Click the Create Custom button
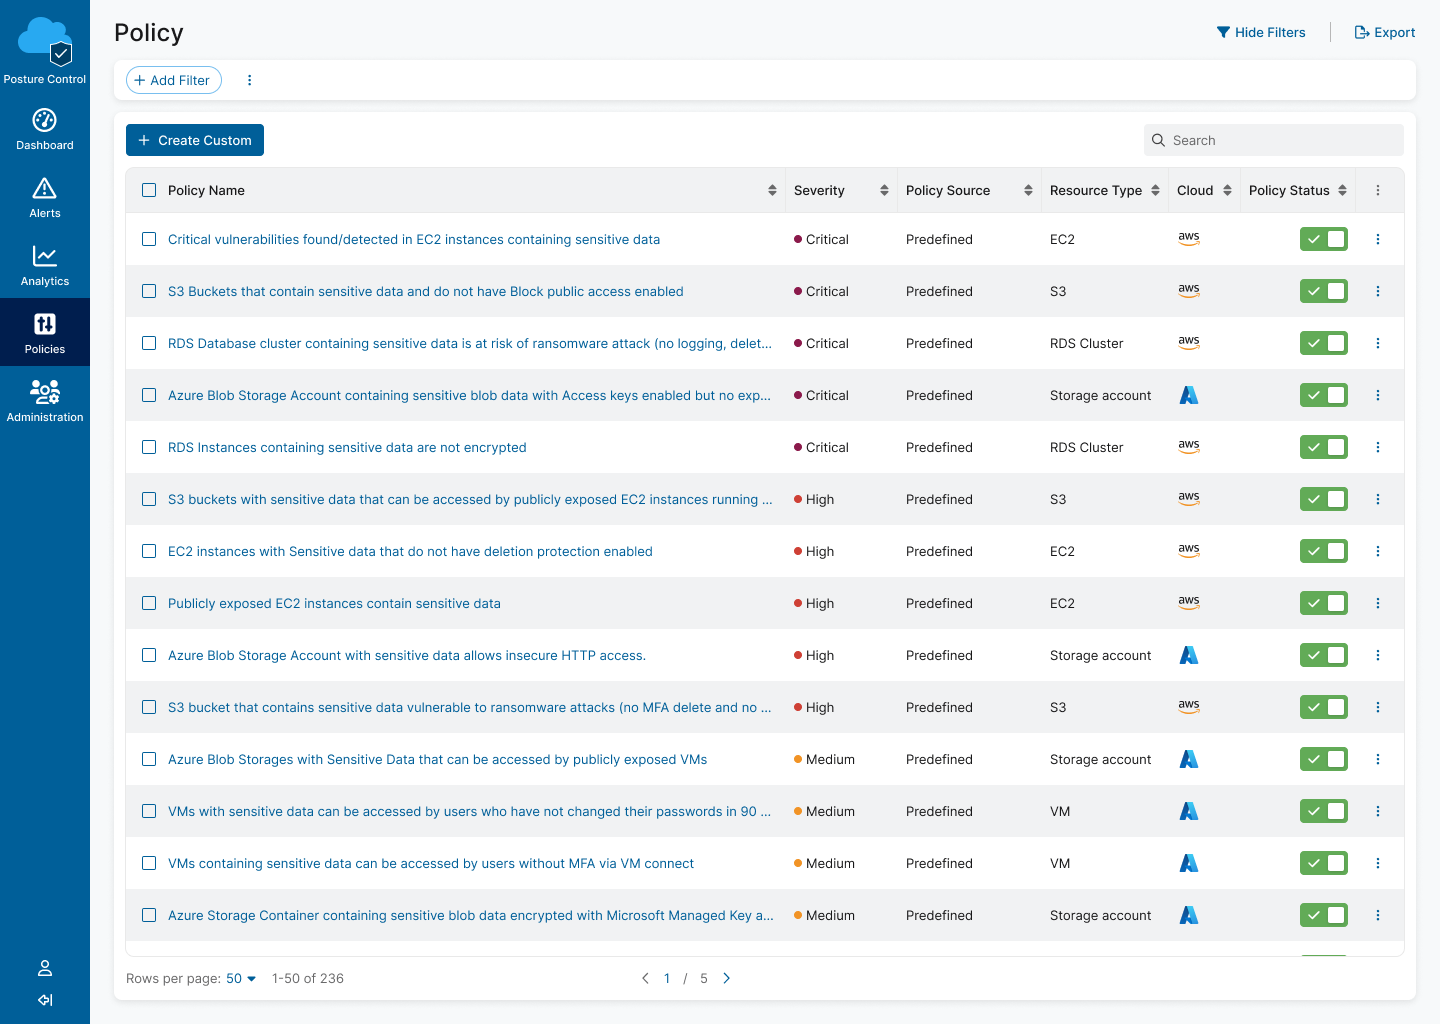 [195, 140]
